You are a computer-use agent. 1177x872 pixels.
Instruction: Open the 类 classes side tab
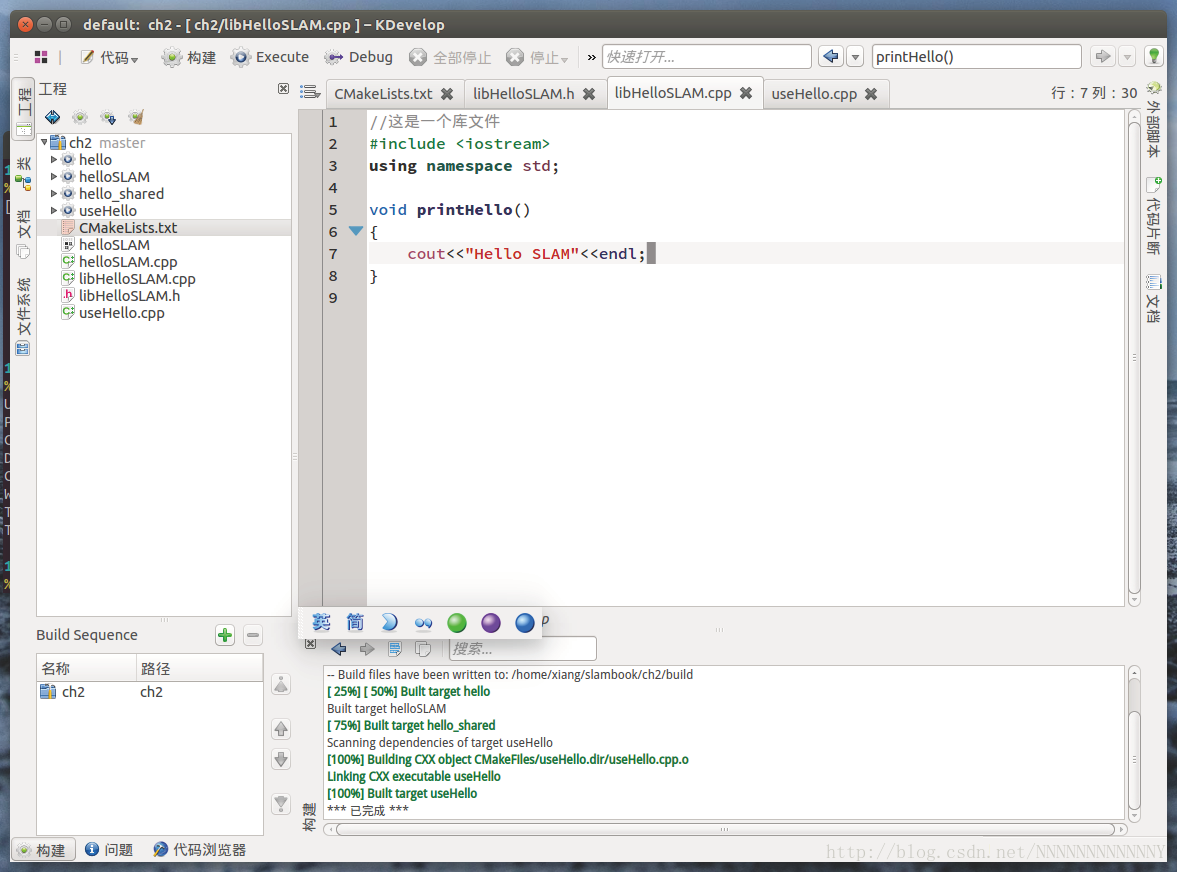point(24,172)
